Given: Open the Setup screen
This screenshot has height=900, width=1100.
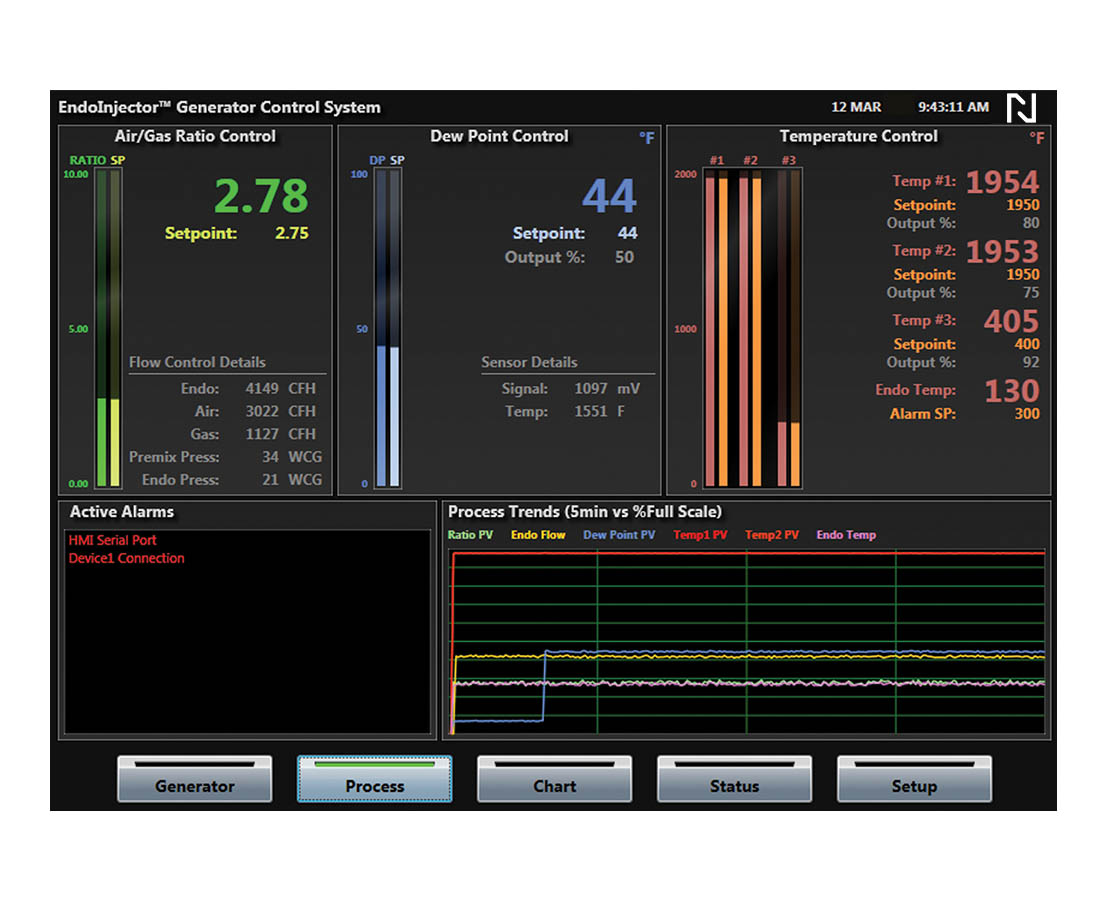Looking at the screenshot, I should click(914, 780).
